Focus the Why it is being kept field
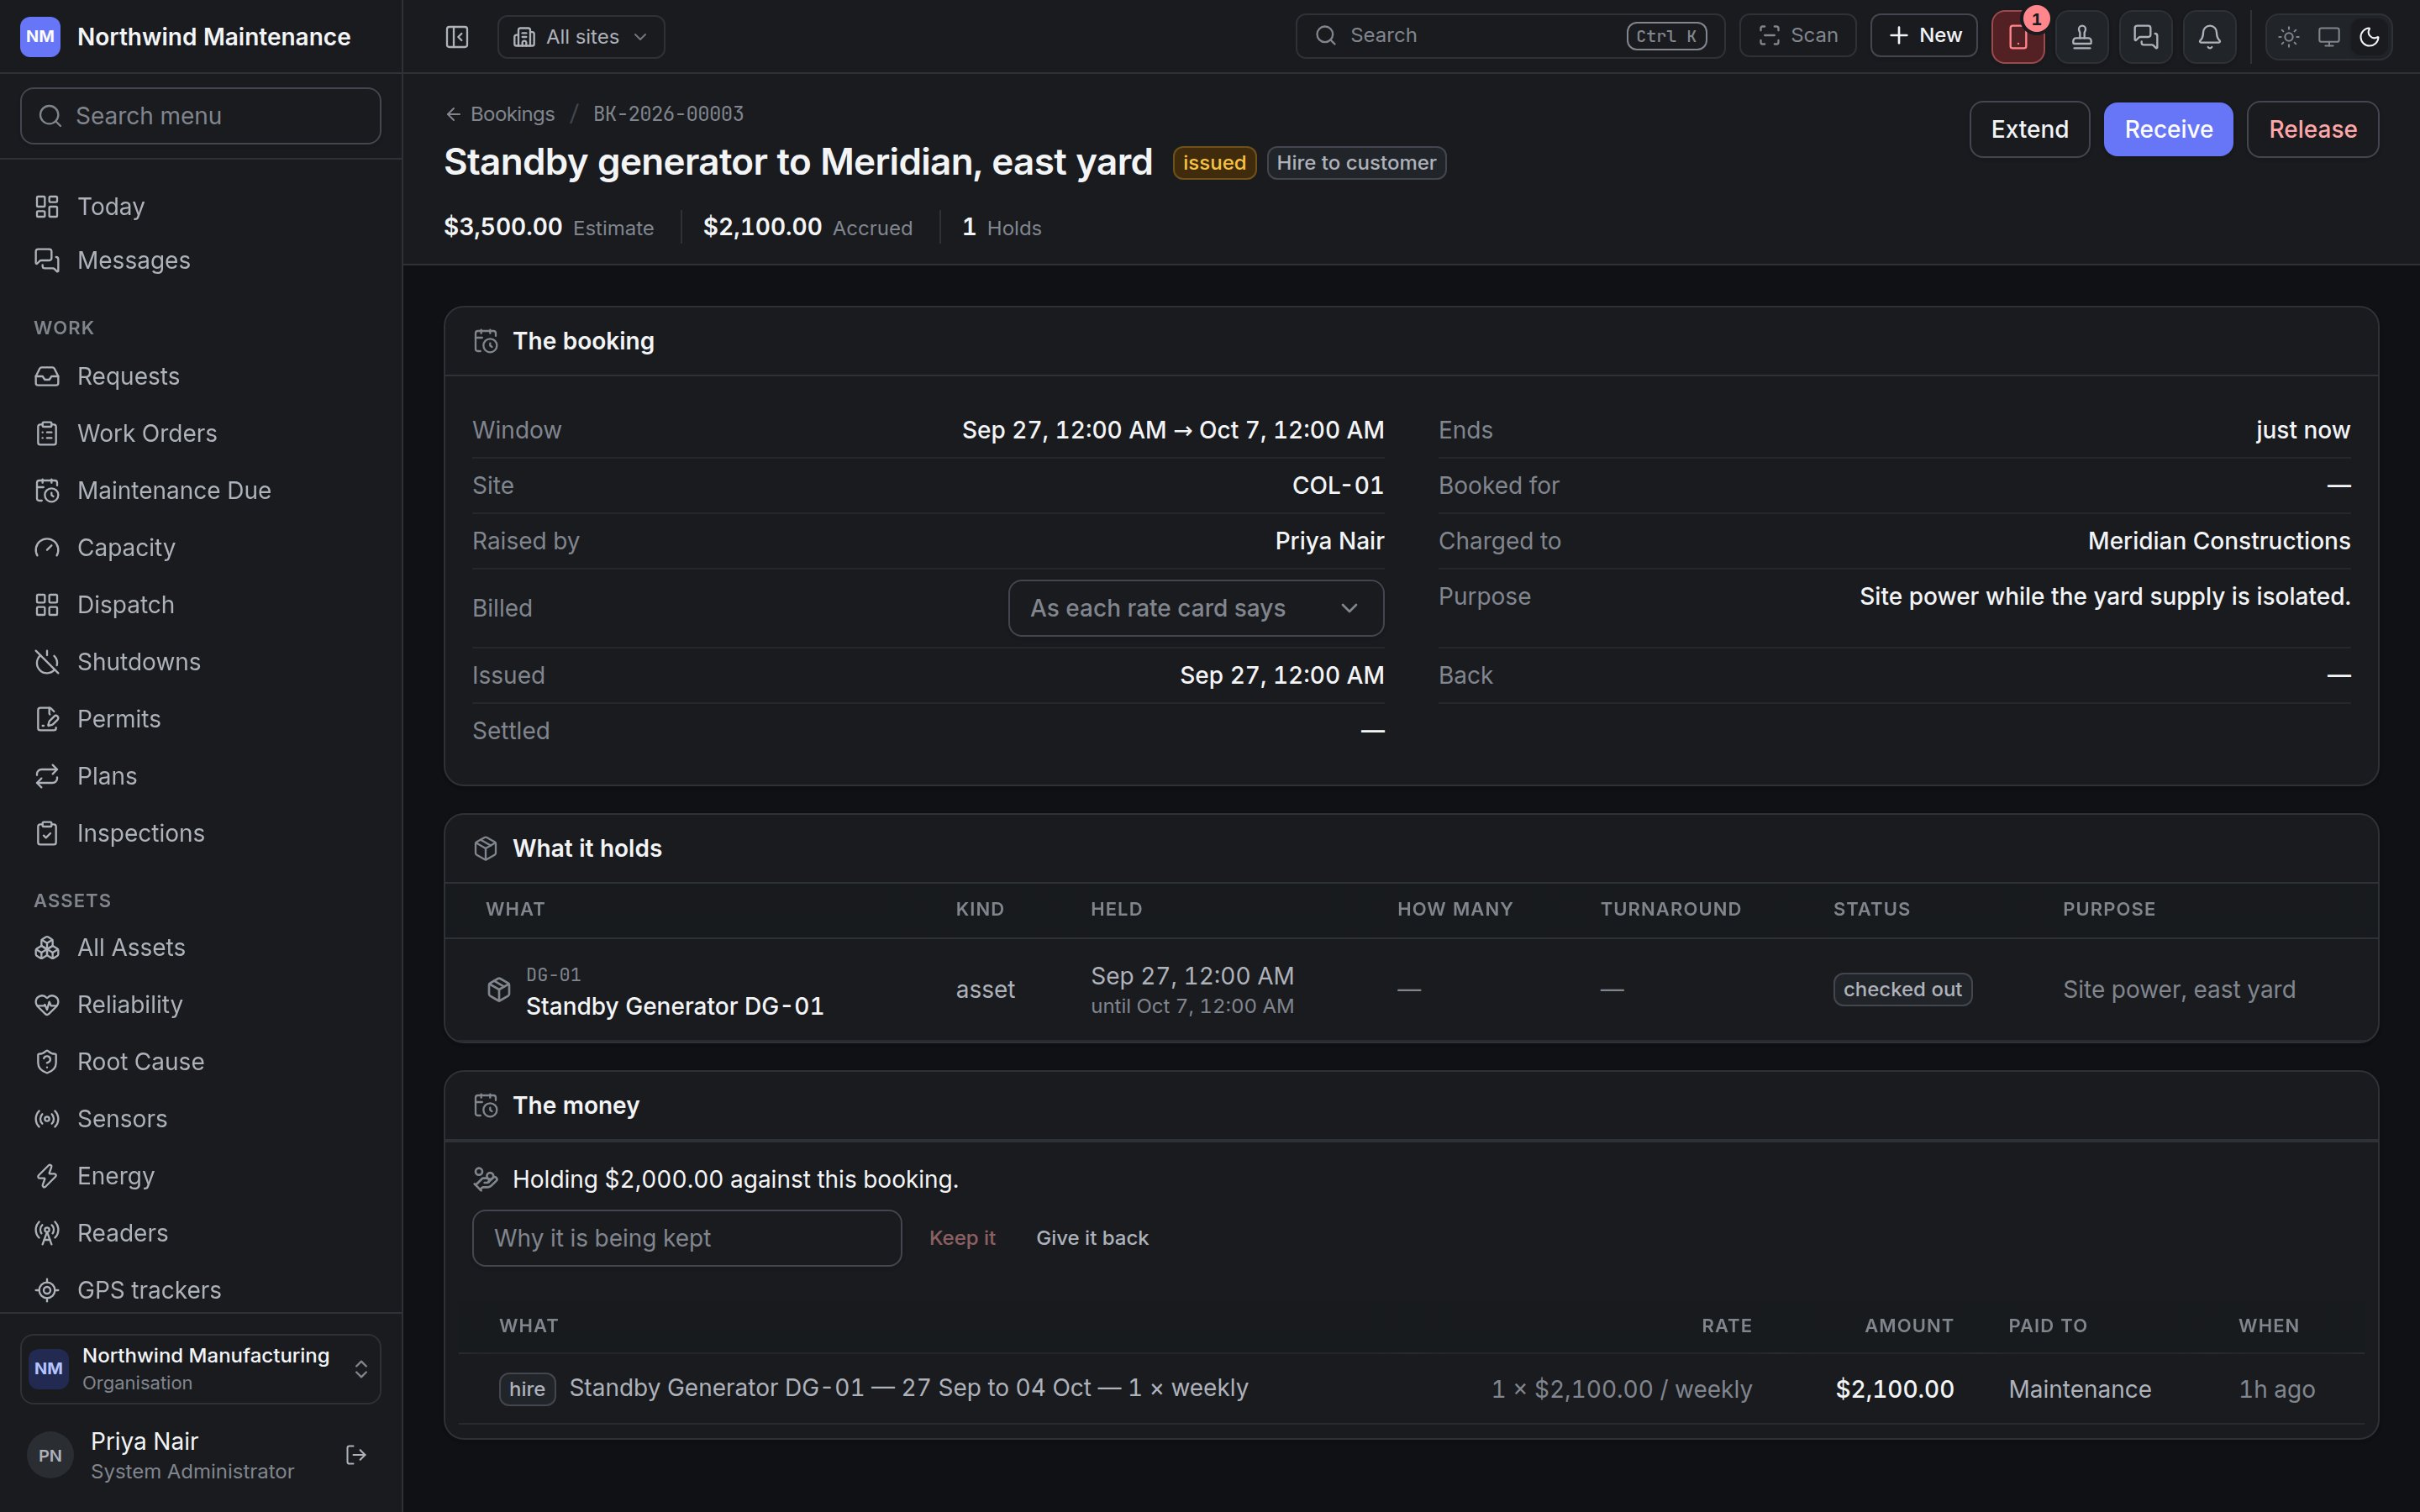Image resolution: width=2420 pixels, height=1512 pixels. (686, 1238)
